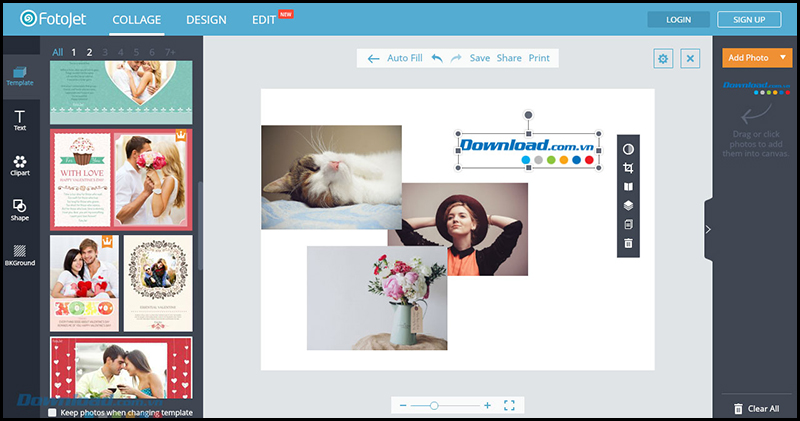Open the Shape tool panel
Viewport: 800px width, 421px height.
(20, 210)
